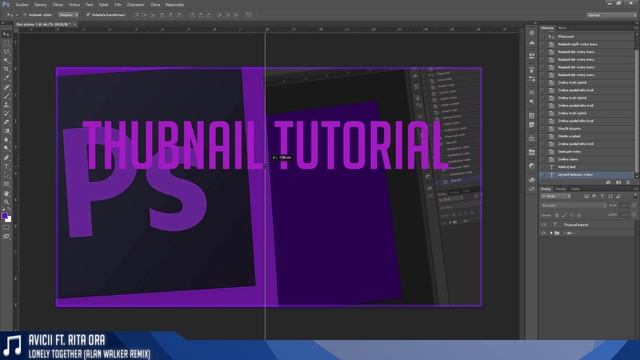Click the Auto-Align Layers icon in options bar
The width and height of the screenshot is (640, 360).
249,15
